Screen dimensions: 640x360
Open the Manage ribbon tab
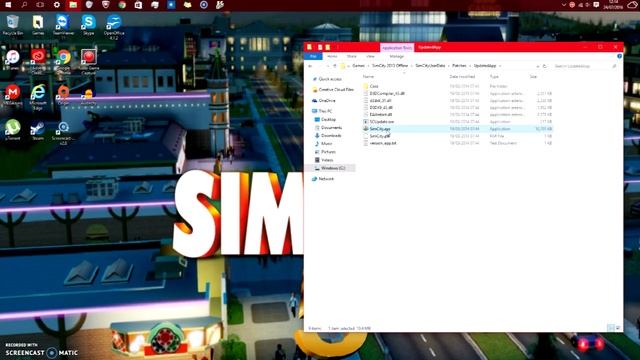[396, 56]
